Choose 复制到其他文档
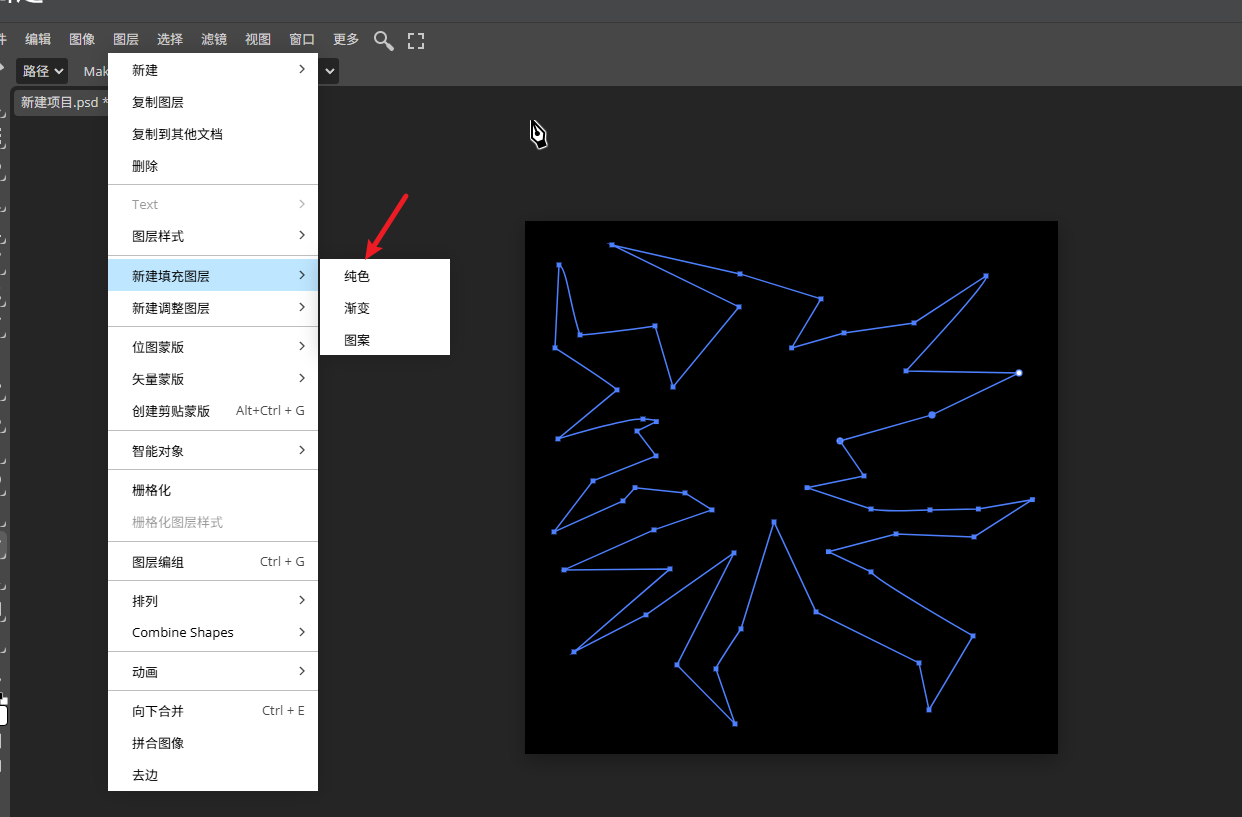 (x=213, y=134)
